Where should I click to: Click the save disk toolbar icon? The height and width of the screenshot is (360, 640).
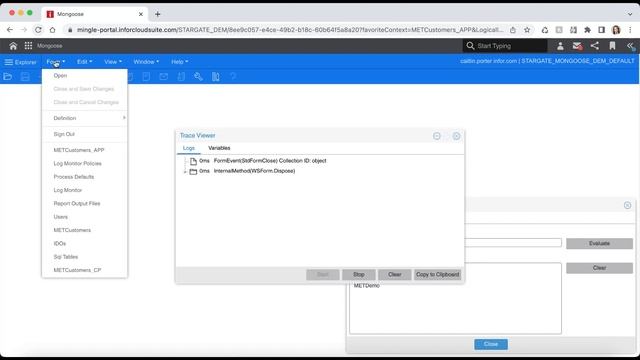point(25,76)
